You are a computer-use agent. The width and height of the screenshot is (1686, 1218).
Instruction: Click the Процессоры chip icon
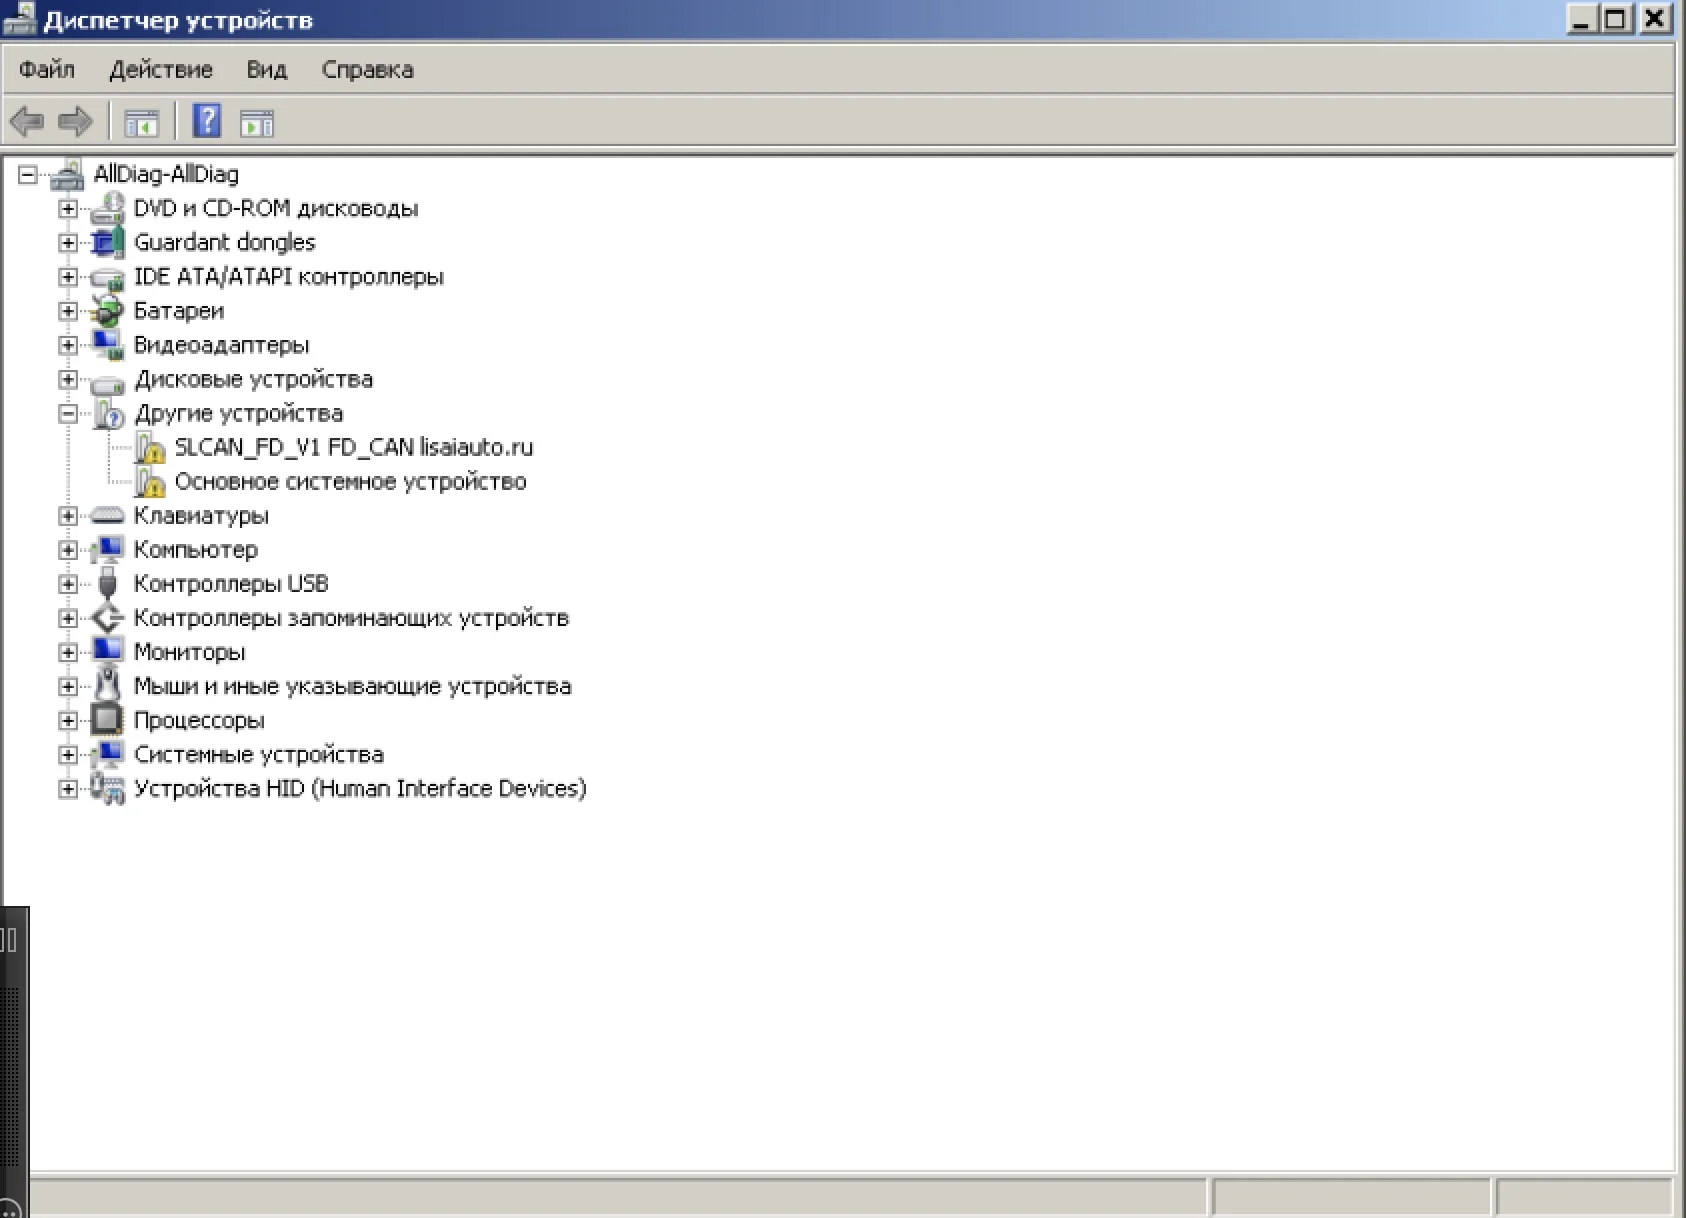tap(107, 720)
